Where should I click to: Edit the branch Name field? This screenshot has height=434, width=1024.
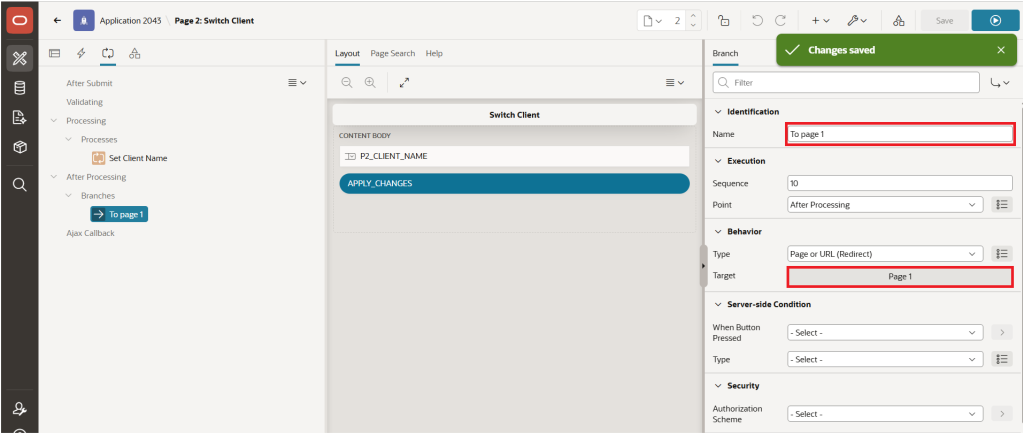coord(900,134)
